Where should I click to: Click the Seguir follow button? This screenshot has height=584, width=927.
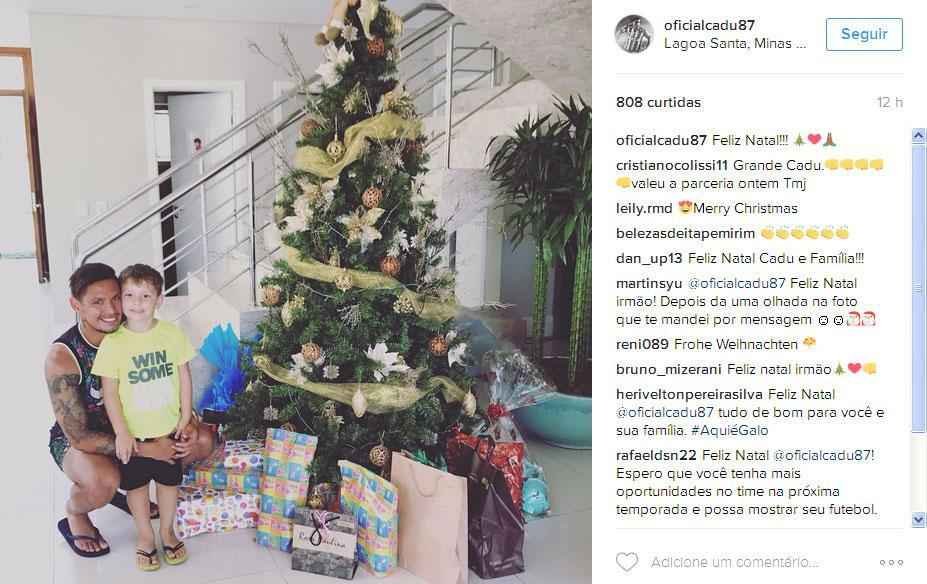coord(864,34)
